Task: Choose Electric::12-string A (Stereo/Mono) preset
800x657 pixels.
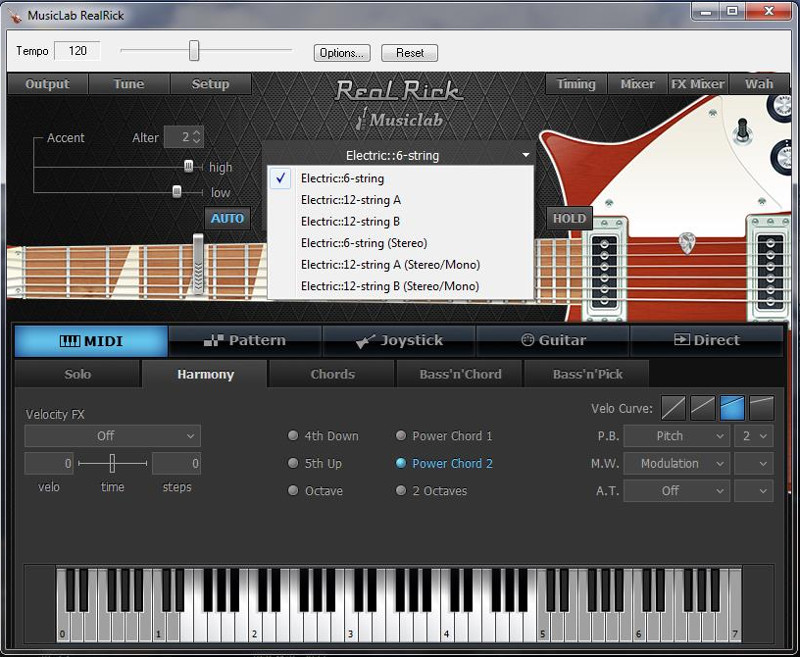Action: (x=401, y=265)
